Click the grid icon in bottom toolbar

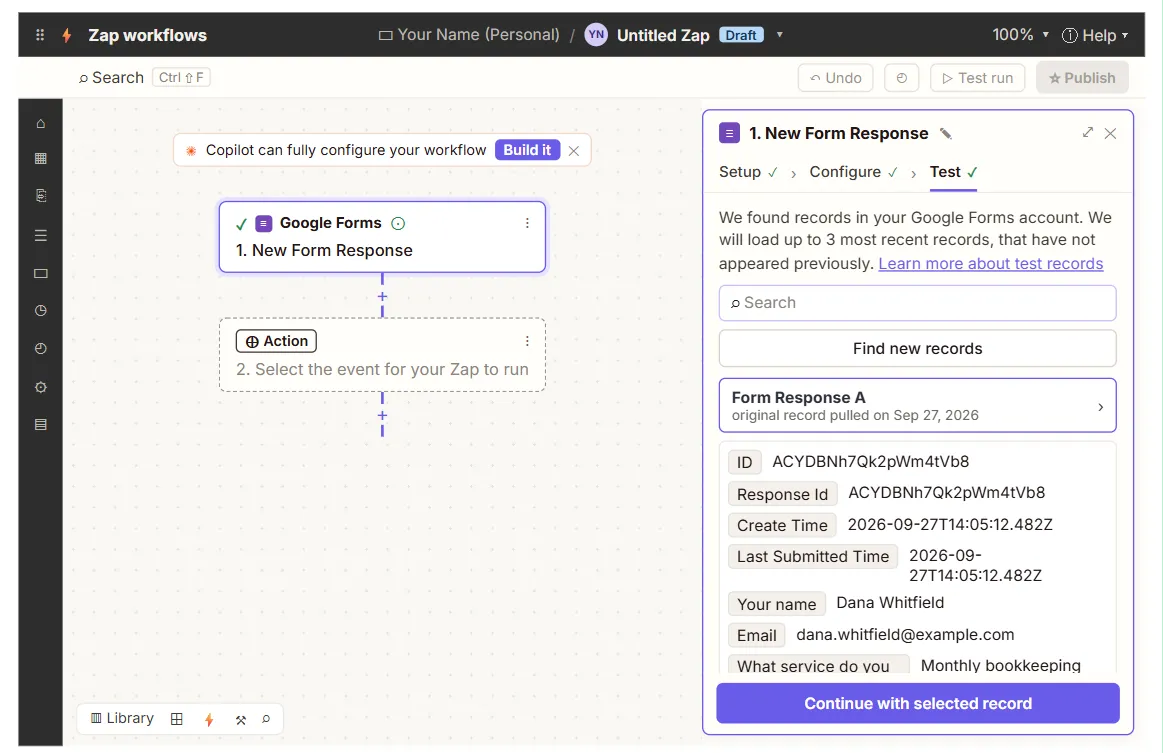click(177, 719)
